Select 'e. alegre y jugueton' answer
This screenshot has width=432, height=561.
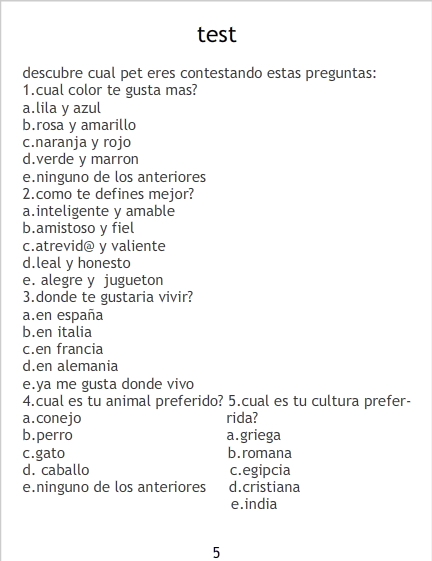click(x=93, y=280)
